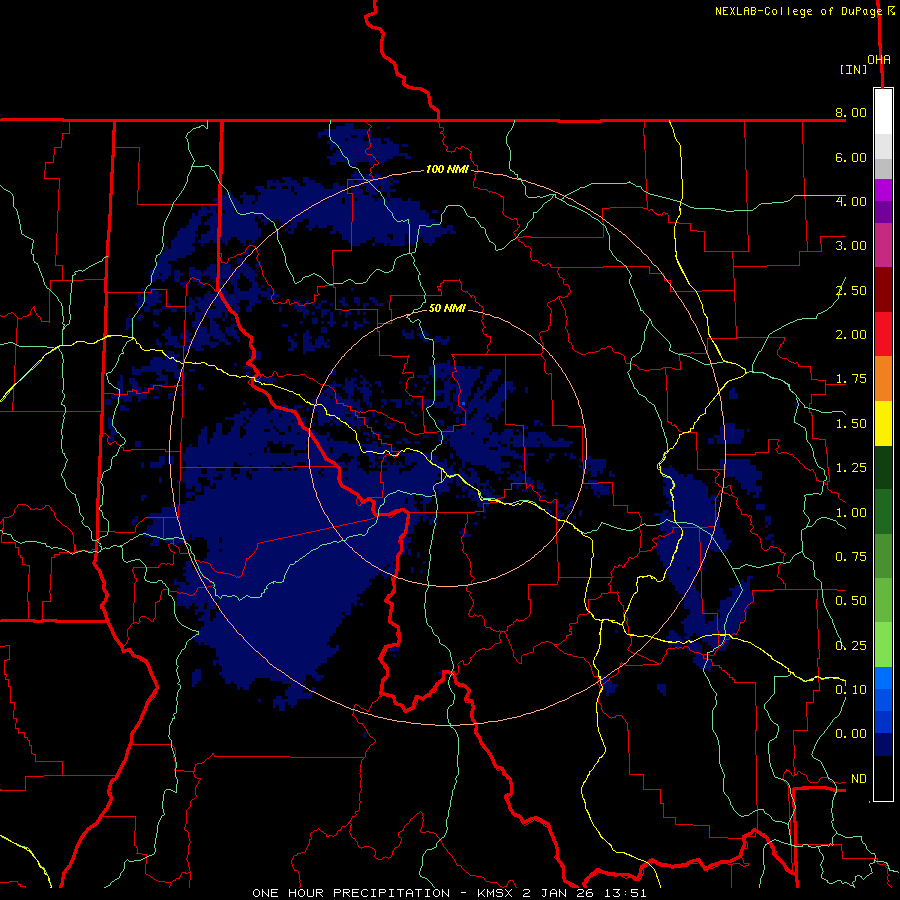Click the pink legend swatch beside 3.00

coord(883,245)
